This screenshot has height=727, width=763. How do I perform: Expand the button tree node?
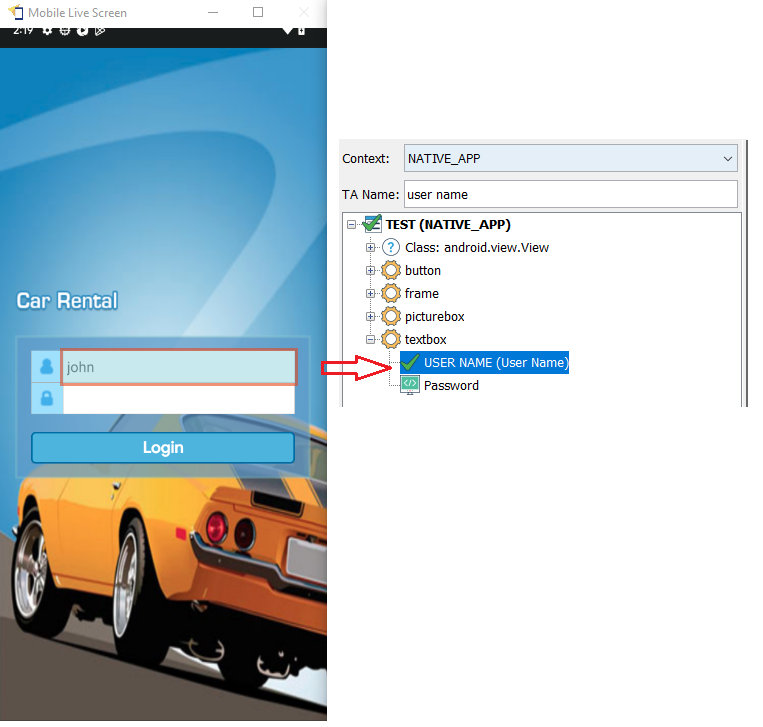coord(370,271)
